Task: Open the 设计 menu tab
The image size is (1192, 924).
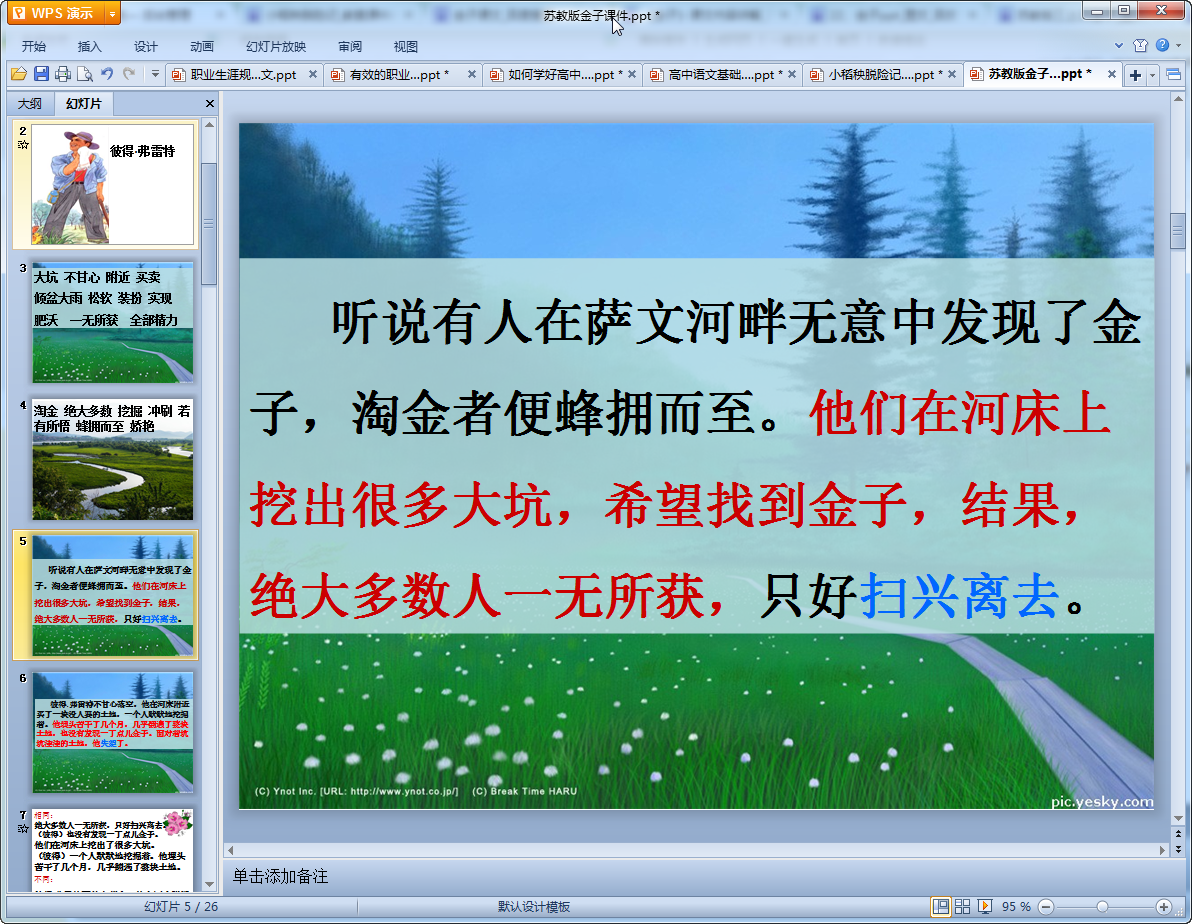Action: click(x=145, y=46)
